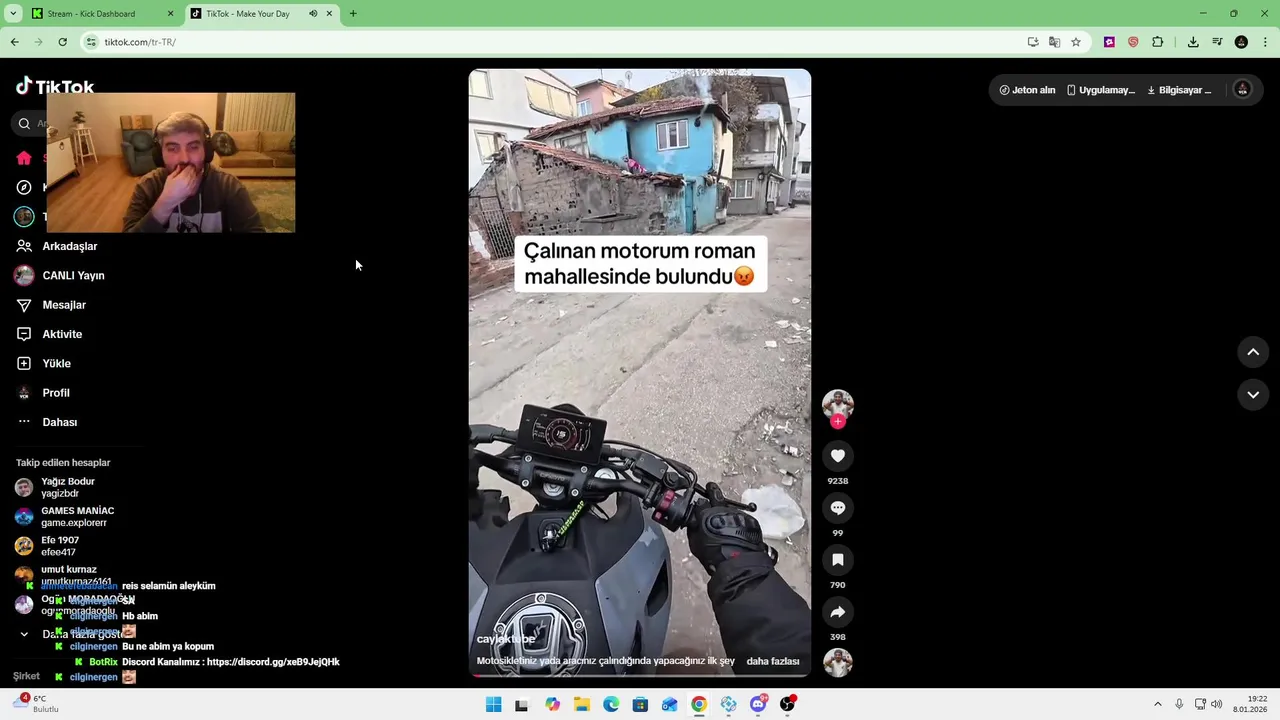Open the media controls icon in Chrome toolbar
This screenshot has width=1280, height=720.
tap(1217, 42)
